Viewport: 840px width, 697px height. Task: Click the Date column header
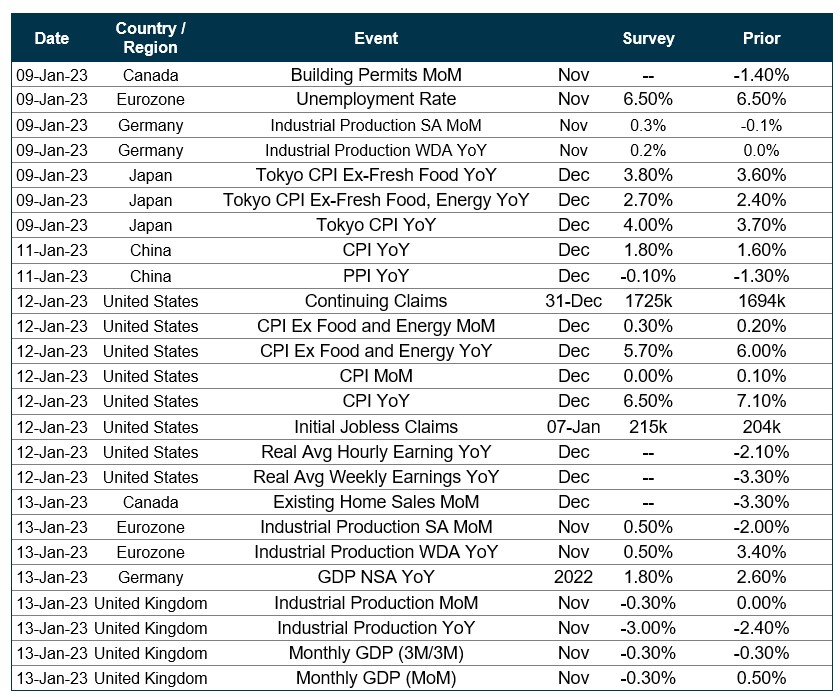point(52,38)
